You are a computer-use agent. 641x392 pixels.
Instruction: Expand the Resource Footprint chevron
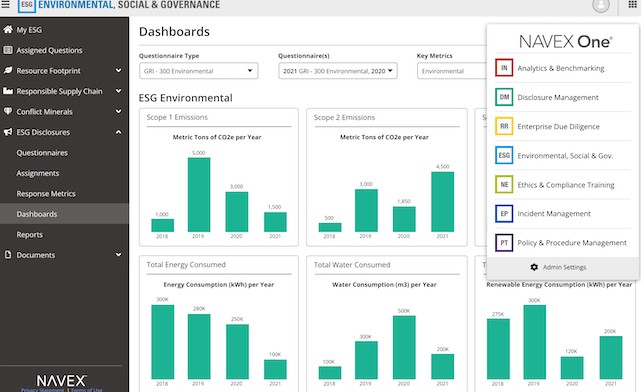coord(119,70)
